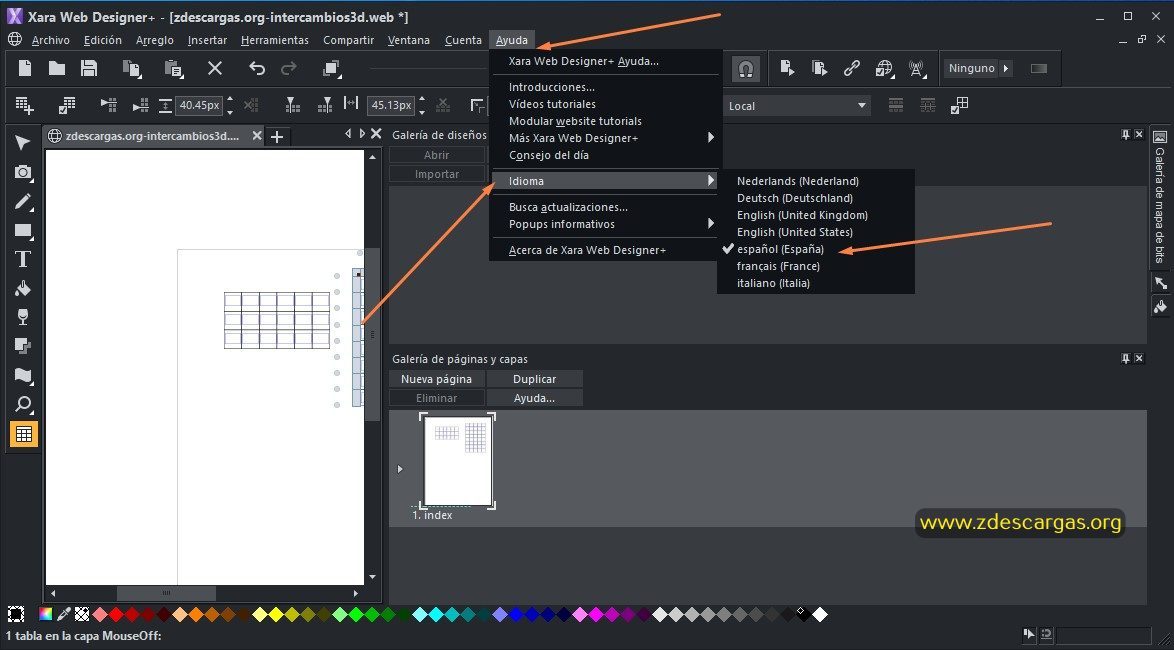Create a new document icon

[x=25, y=68]
